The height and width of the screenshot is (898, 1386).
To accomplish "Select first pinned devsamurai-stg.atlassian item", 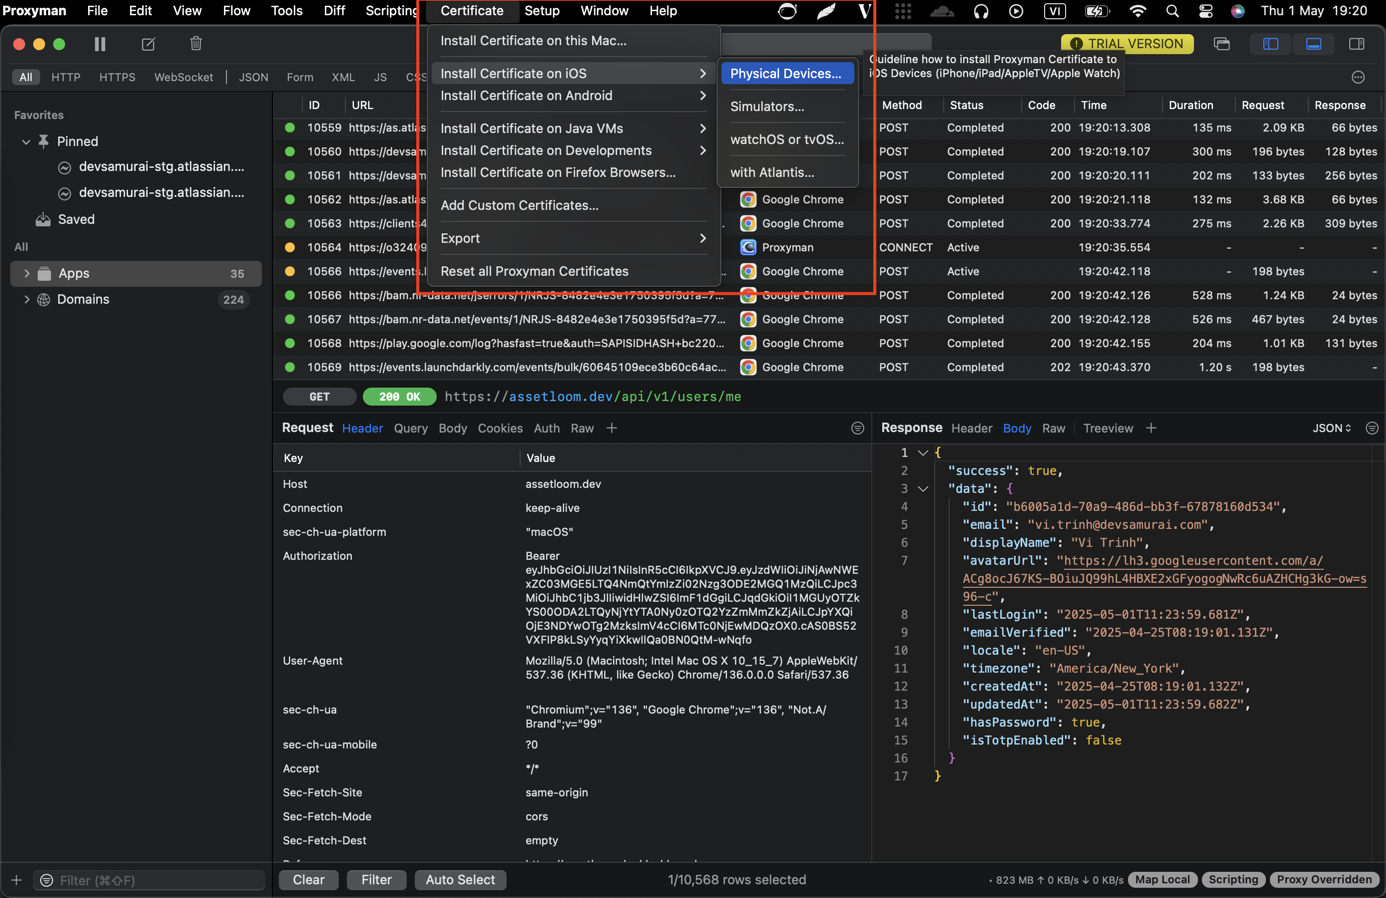I will tap(161, 166).
